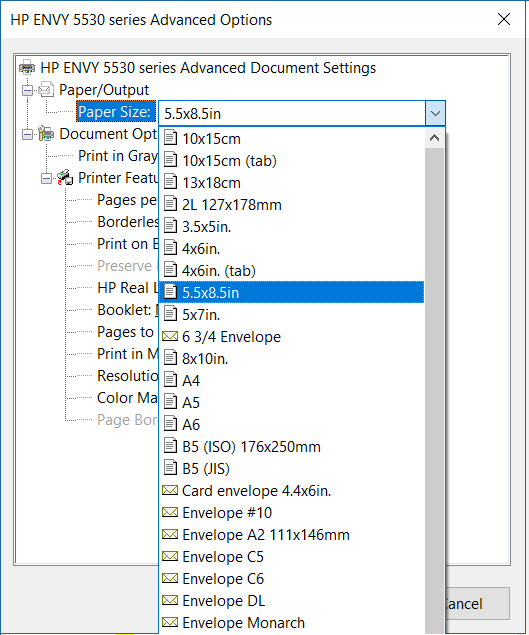Click the Document Options printer icon
This screenshot has height=635, width=529.
[x=46, y=133]
